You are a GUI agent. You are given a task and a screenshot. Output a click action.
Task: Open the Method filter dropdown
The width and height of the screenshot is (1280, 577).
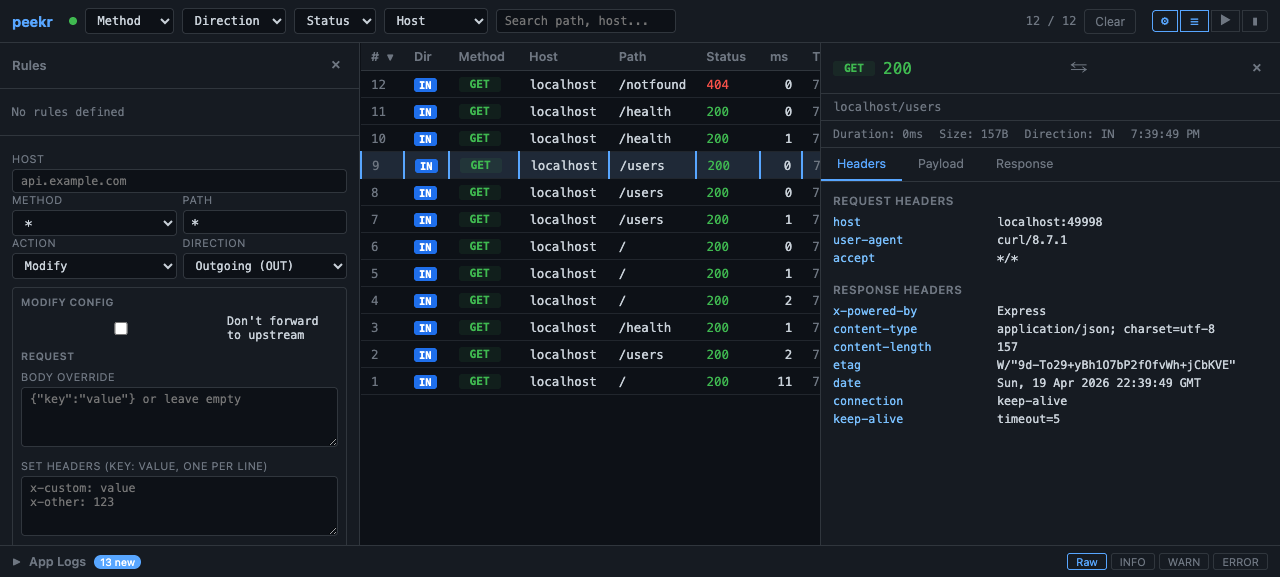click(x=129, y=21)
